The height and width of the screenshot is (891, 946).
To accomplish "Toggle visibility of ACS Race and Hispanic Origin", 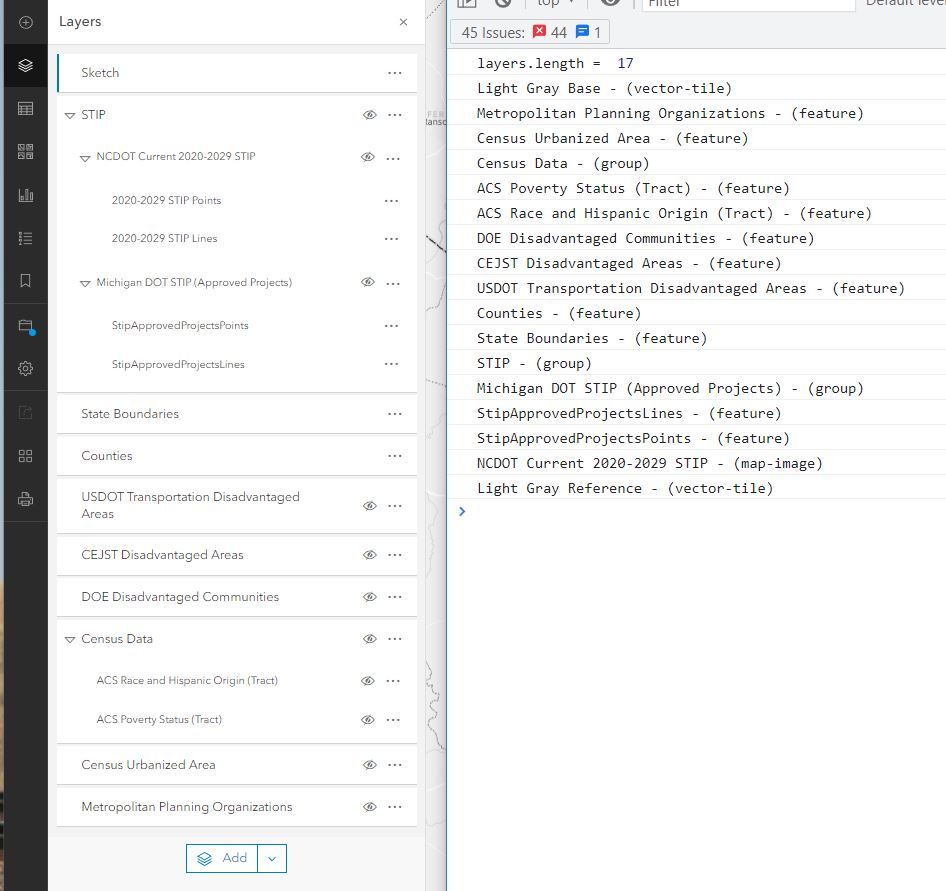I will [x=368, y=680].
